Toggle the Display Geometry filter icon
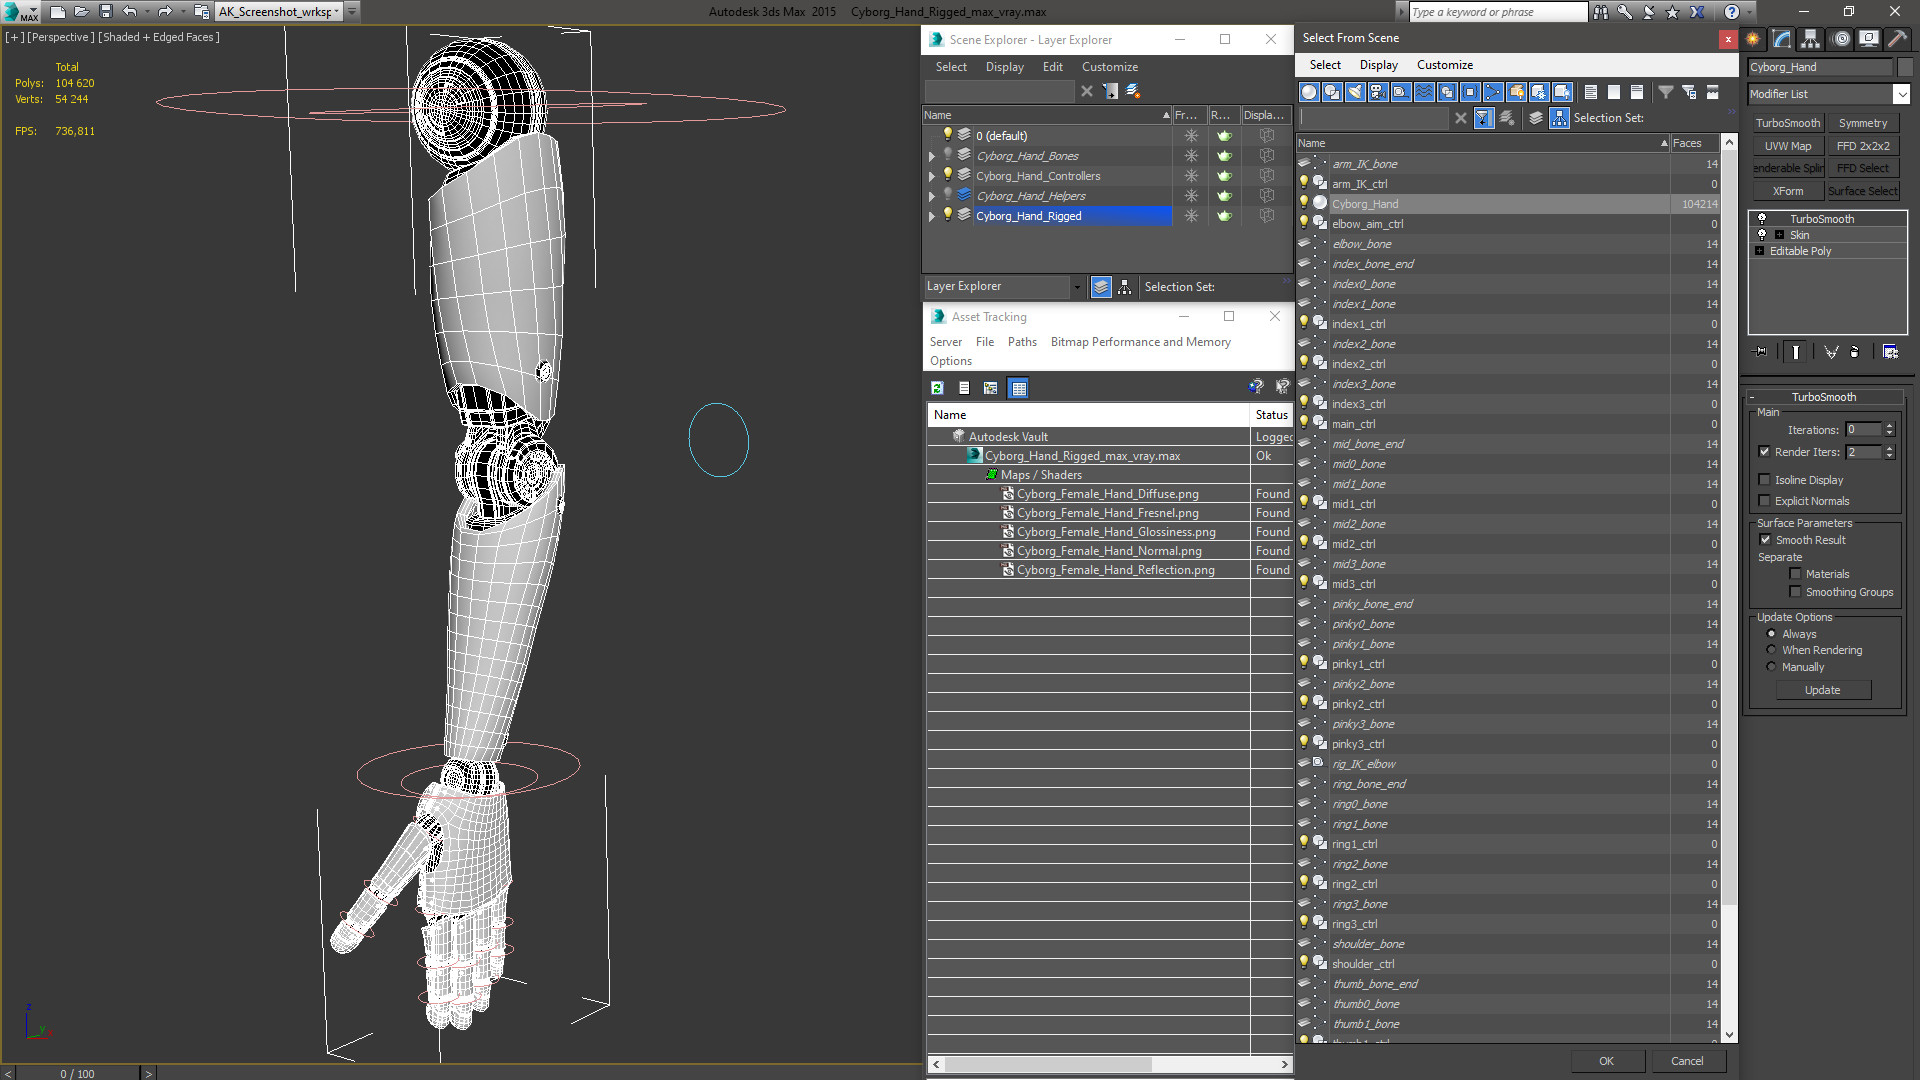 1309,92
